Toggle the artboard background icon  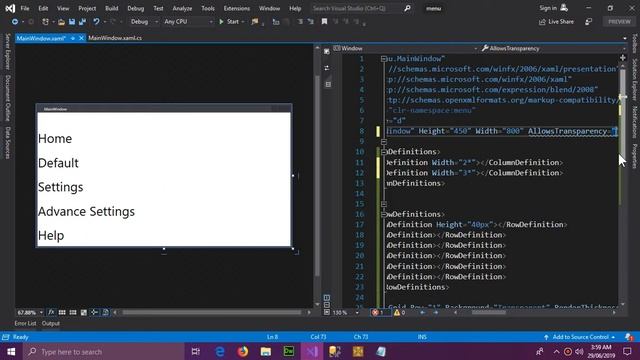click(x=84, y=312)
